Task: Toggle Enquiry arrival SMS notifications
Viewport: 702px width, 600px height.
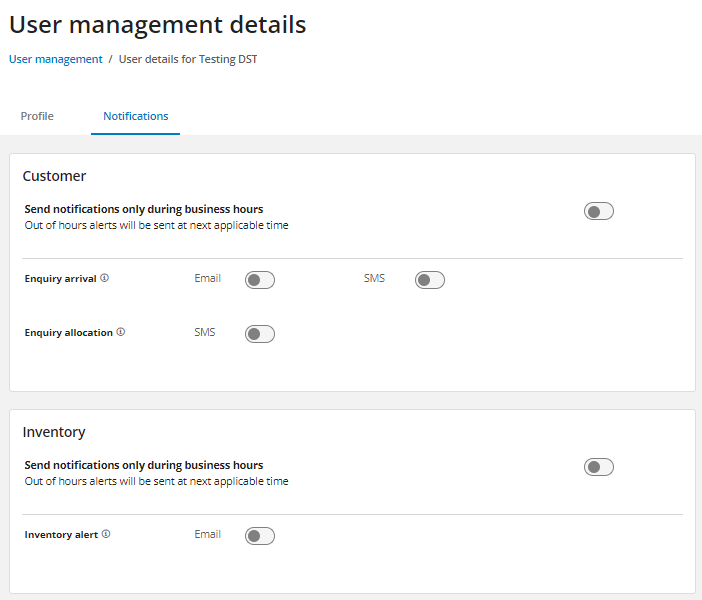Action: [429, 280]
